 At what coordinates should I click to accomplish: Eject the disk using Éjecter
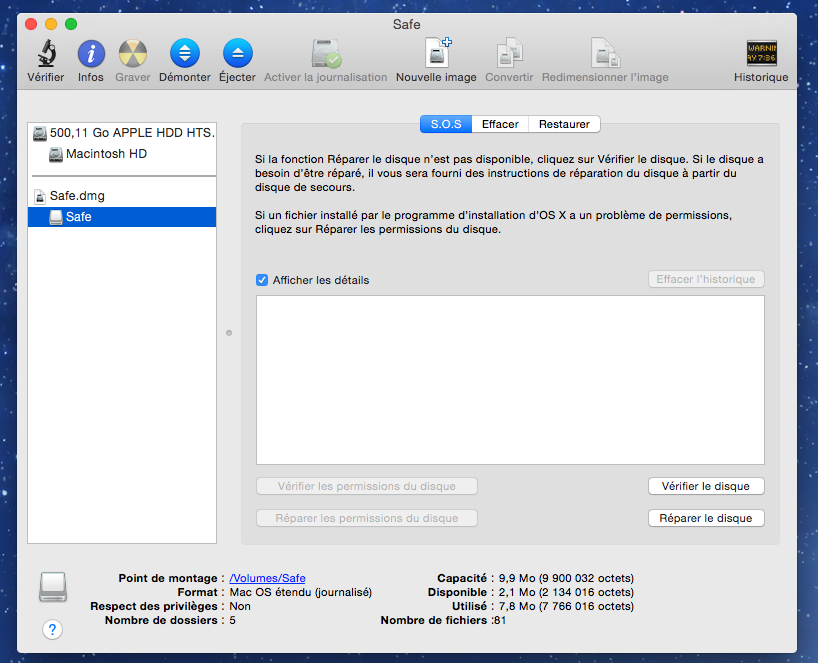pos(238,53)
